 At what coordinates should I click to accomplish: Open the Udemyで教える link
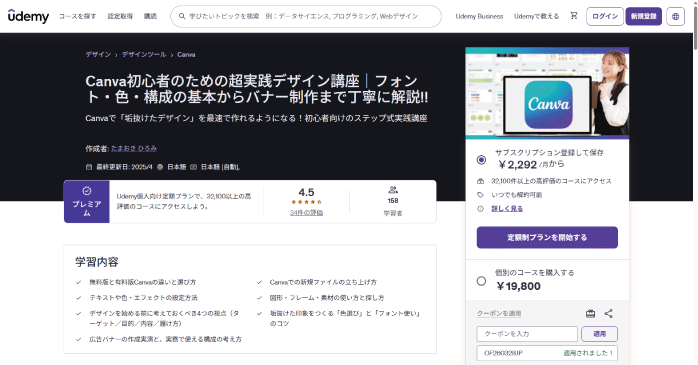536,16
